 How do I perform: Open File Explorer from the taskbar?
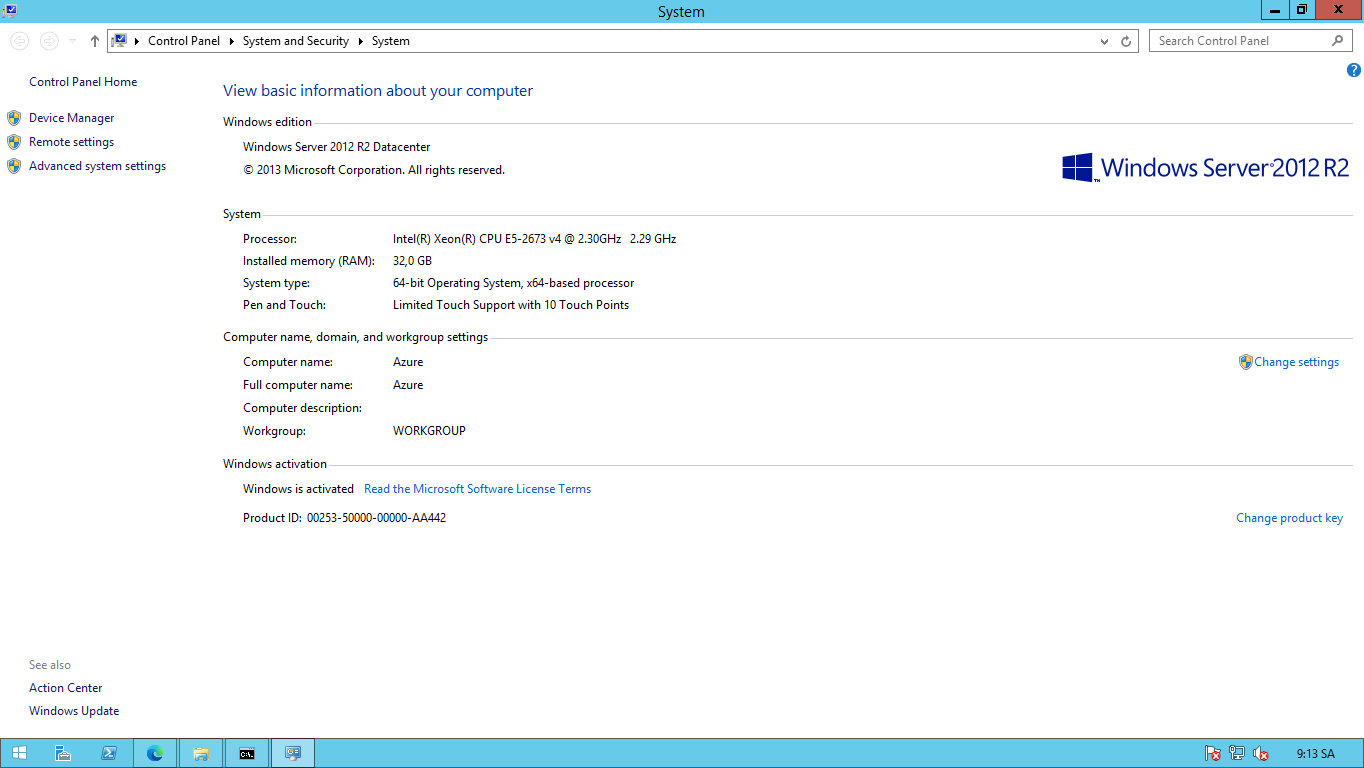(x=201, y=753)
